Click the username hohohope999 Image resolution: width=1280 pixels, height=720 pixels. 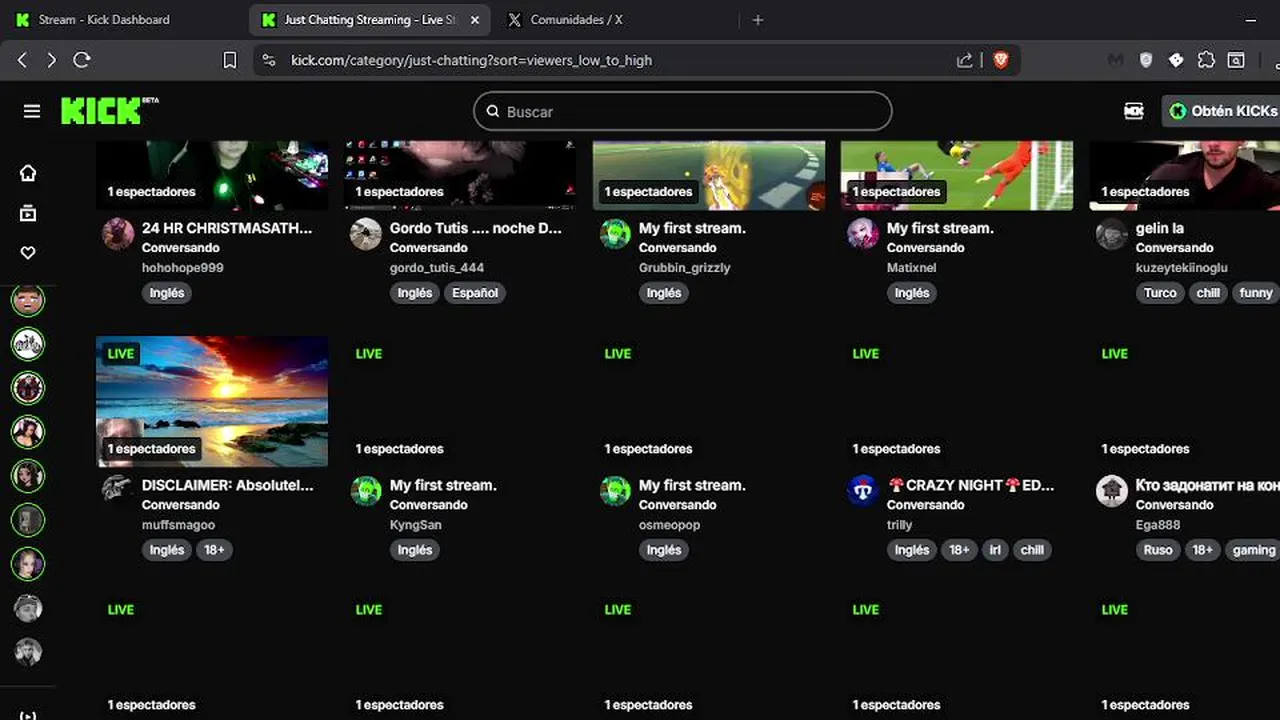[x=182, y=268]
